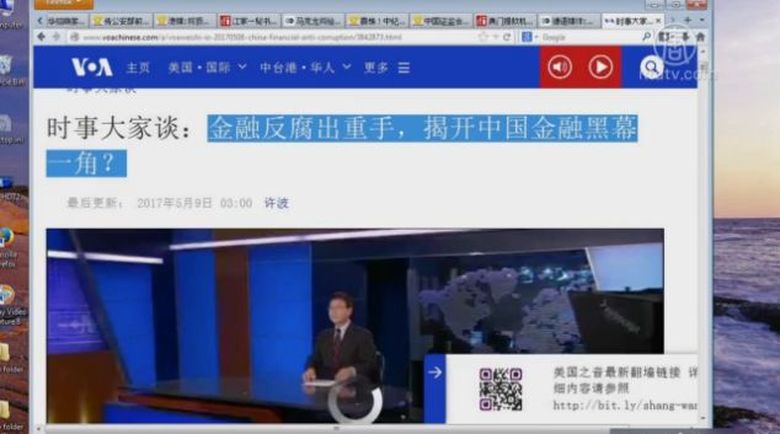
Task: Click the VOA logo in site header
Action: click(x=91, y=67)
